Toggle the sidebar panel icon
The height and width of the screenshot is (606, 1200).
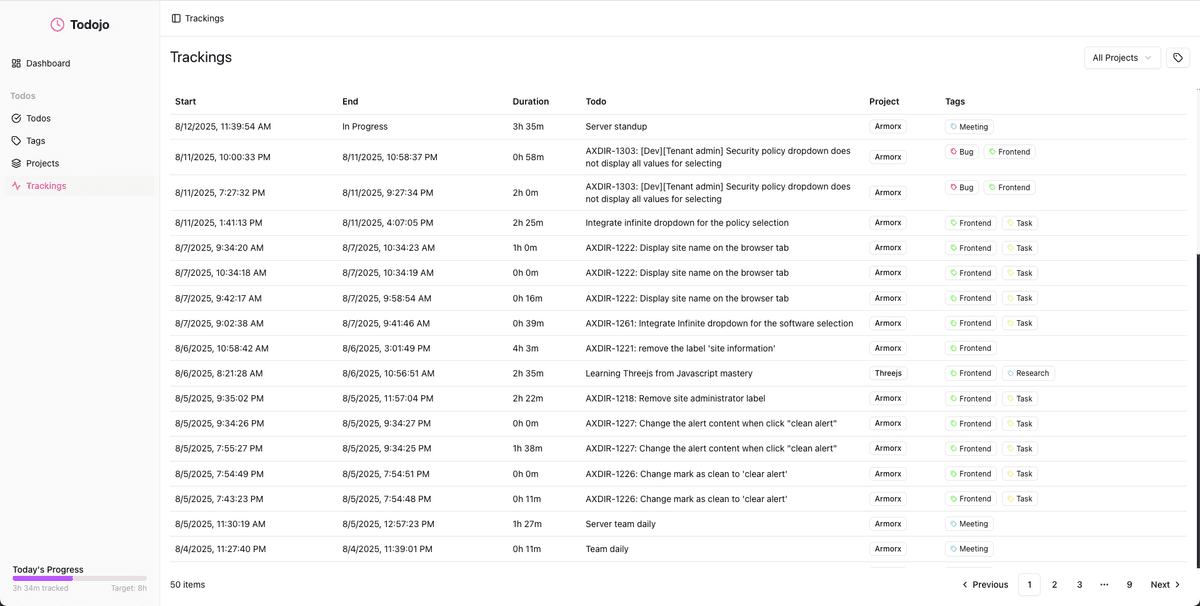pos(176,18)
